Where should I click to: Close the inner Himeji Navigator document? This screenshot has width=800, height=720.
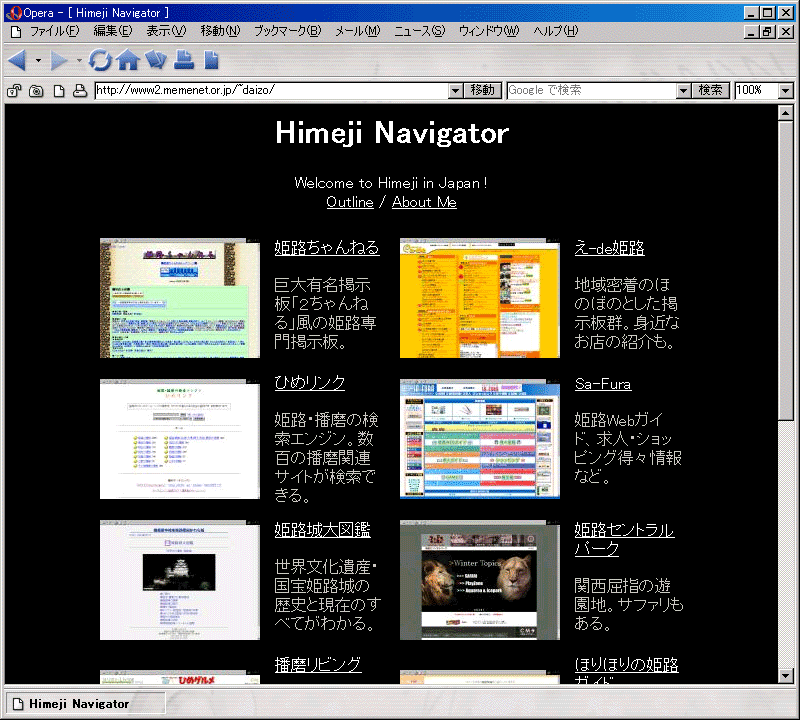pyautogui.click(x=786, y=32)
